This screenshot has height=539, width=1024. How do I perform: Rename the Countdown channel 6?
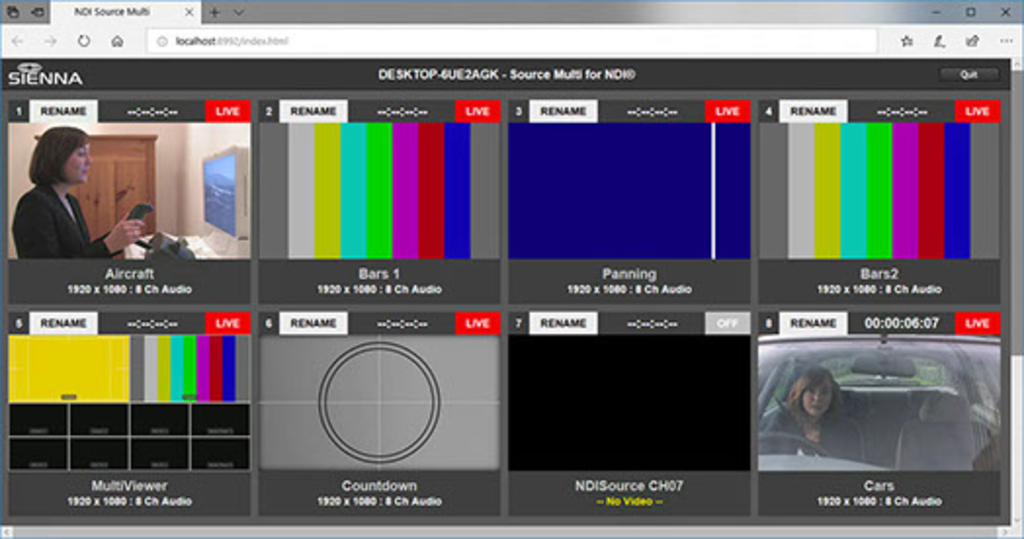pos(313,323)
